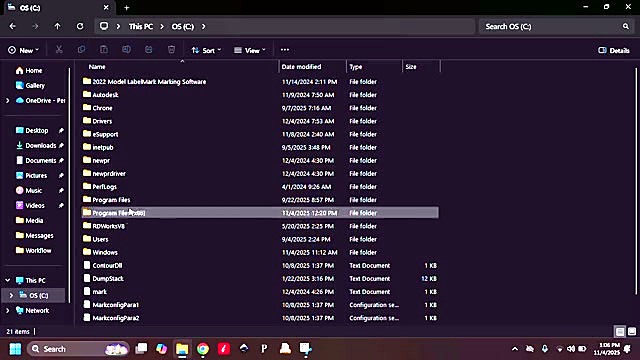Expand the OS (C:) tree node

[x=11, y=296]
